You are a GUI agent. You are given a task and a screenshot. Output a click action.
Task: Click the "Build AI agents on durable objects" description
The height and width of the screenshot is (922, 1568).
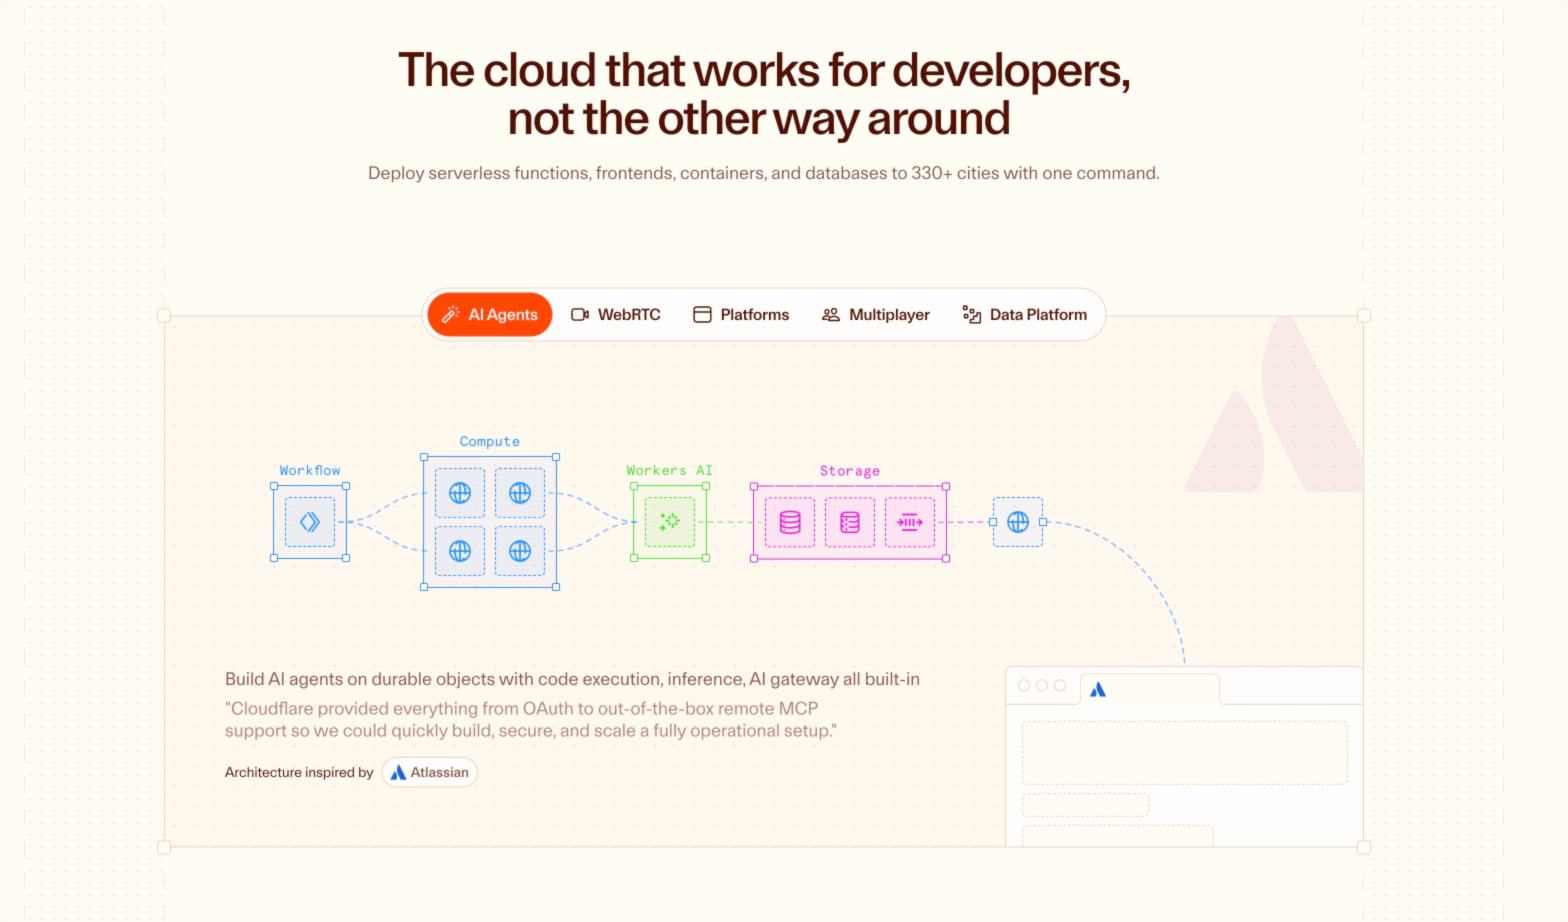572,680
